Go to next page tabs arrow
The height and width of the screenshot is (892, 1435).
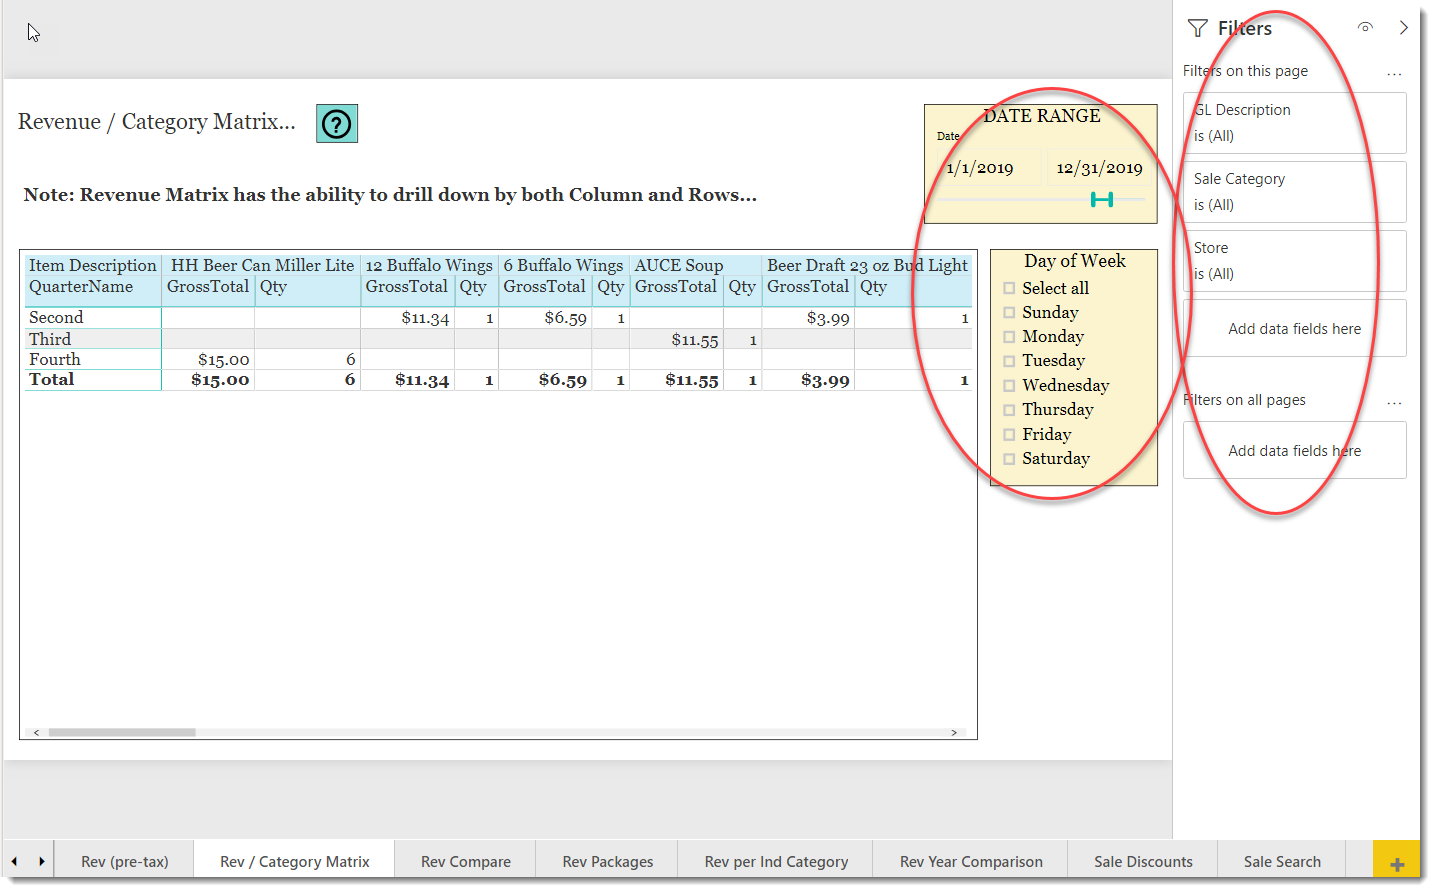click(41, 861)
